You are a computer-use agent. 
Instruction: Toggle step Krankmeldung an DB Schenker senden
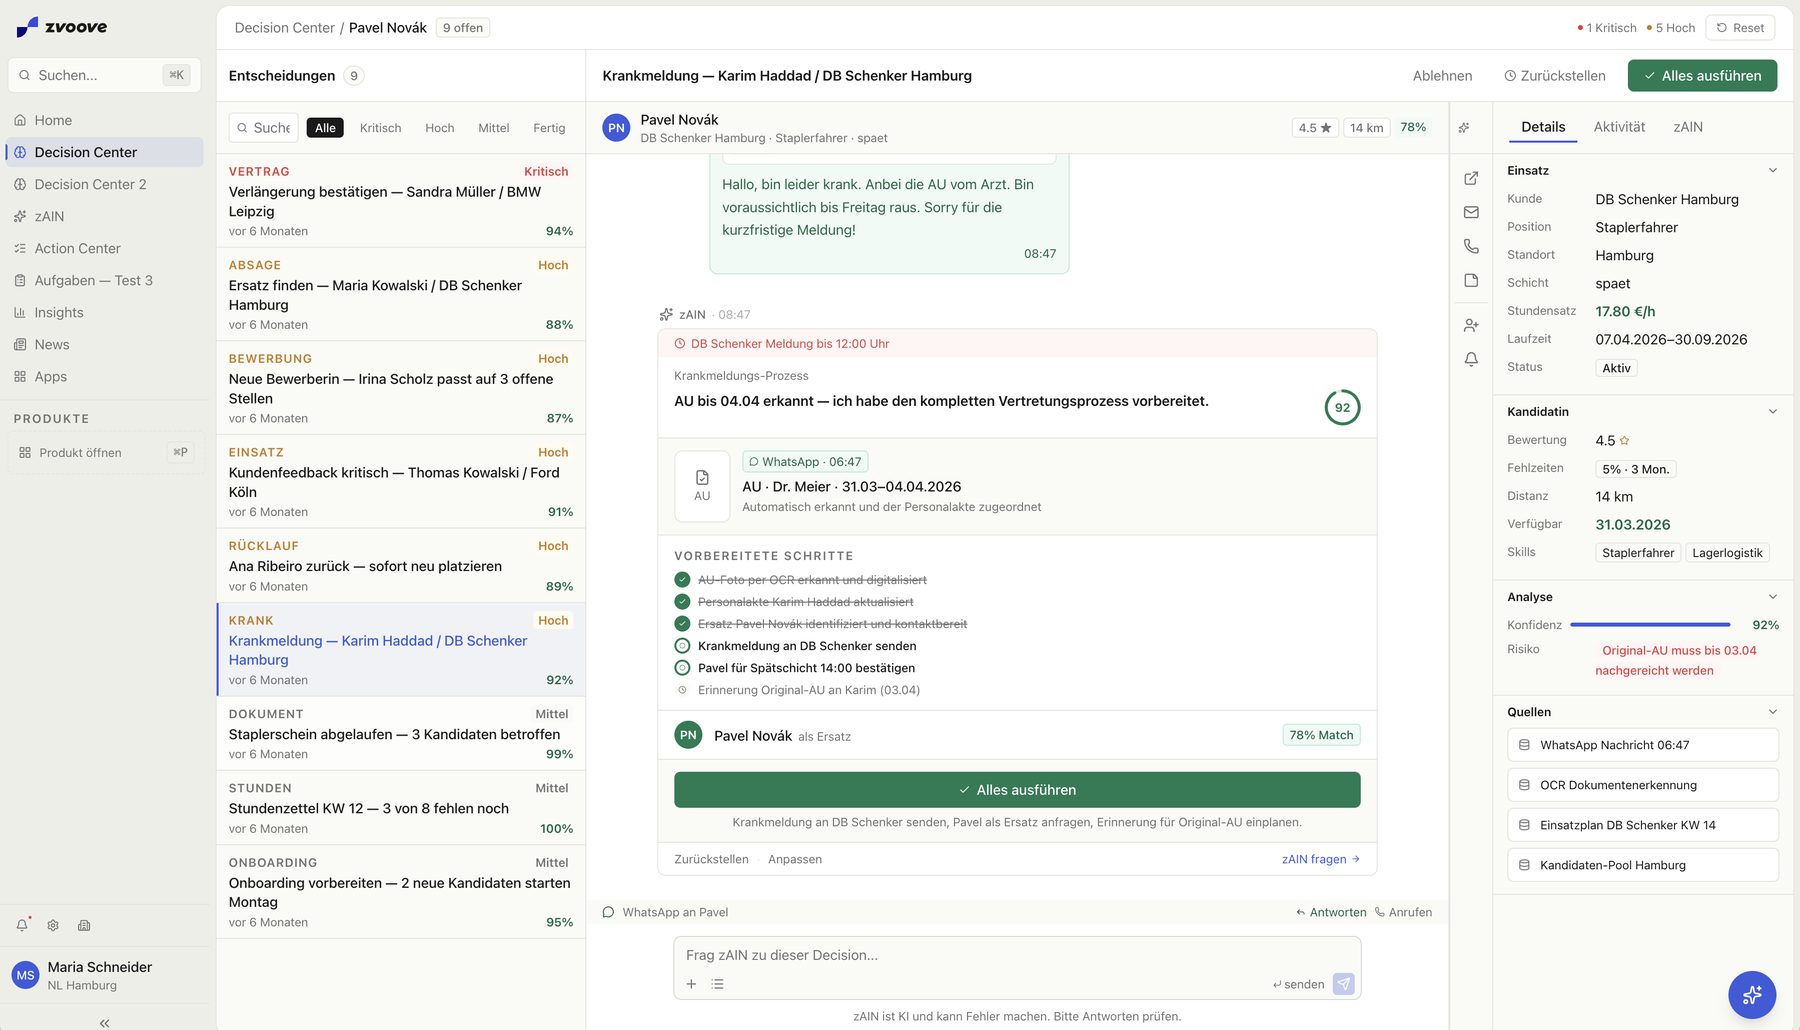pyautogui.click(x=682, y=646)
